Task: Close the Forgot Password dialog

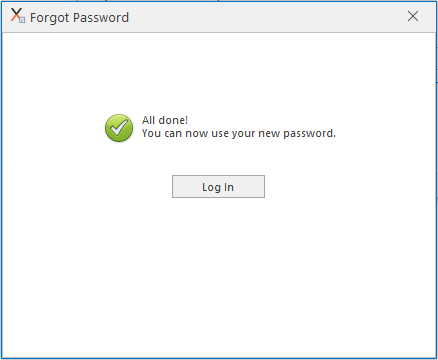Action: coord(413,16)
